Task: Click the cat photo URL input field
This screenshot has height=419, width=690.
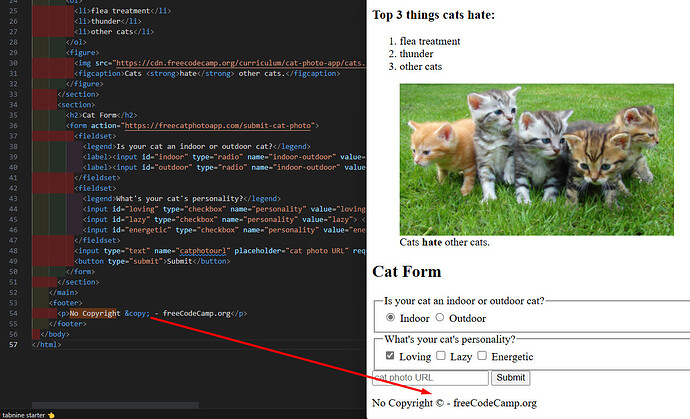Action: click(x=430, y=378)
